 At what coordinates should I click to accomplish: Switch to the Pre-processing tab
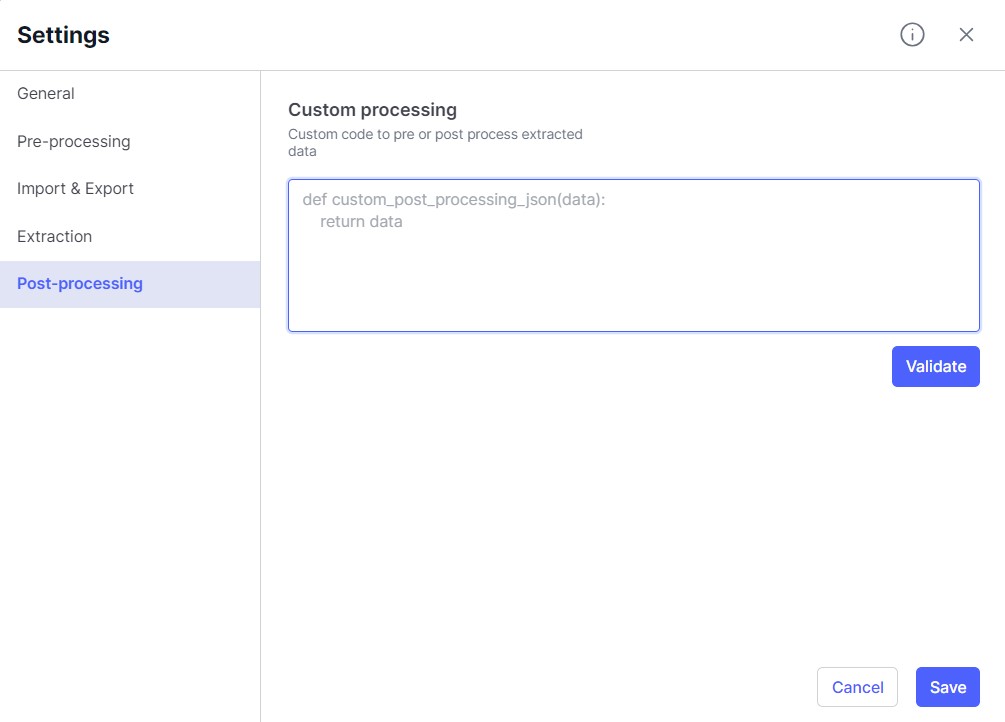click(x=74, y=142)
